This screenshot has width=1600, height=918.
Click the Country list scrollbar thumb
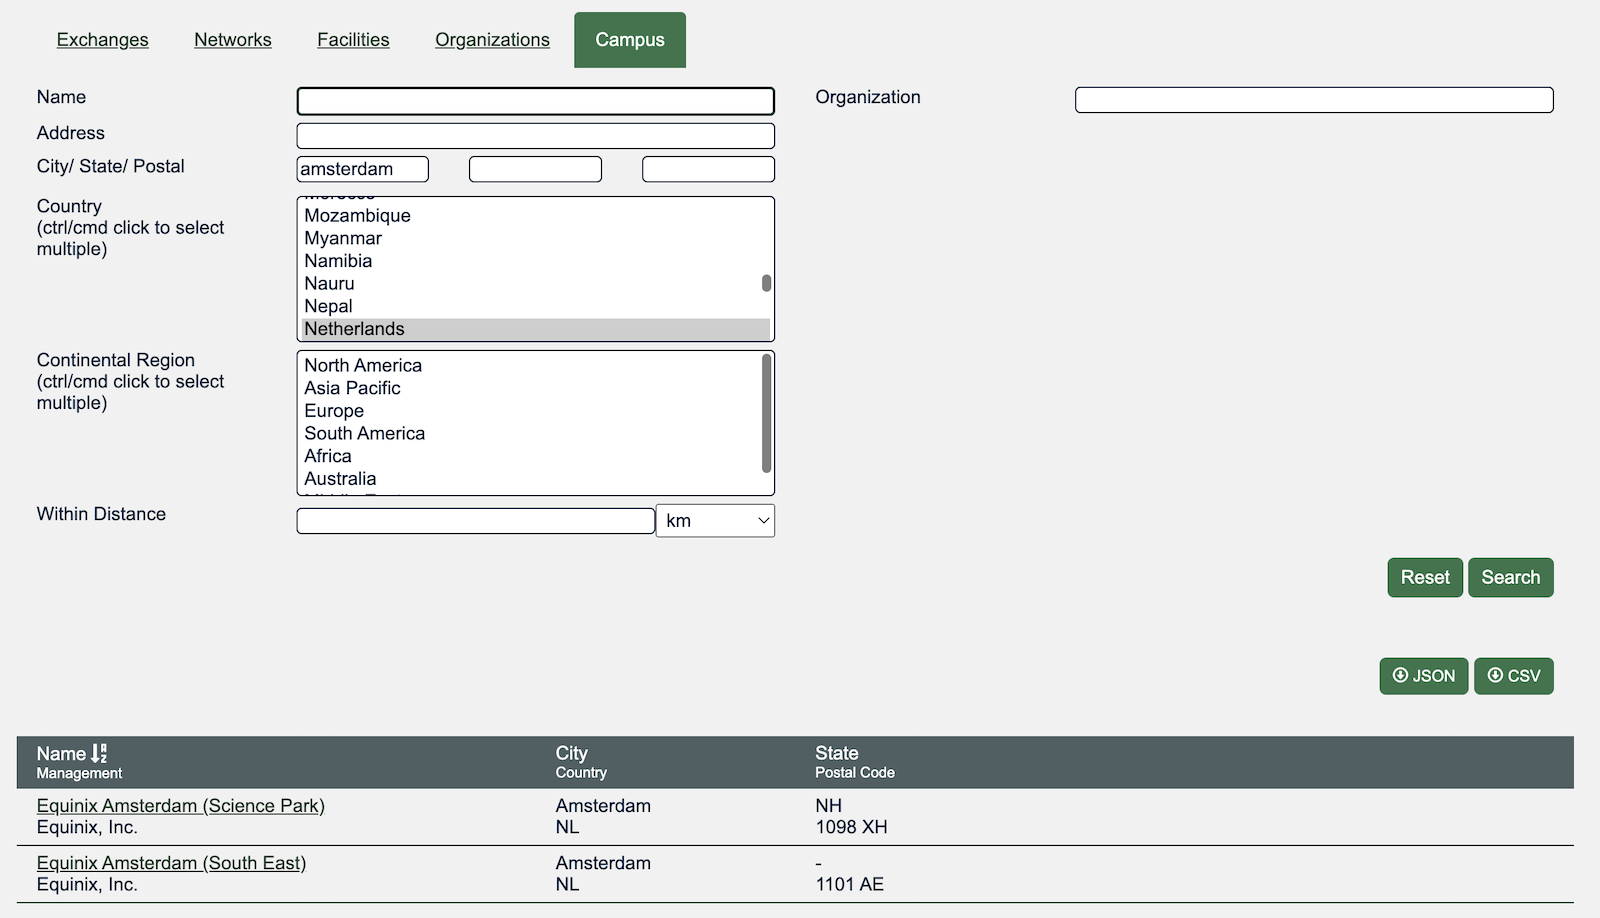pyautogui.click(x=767, y=283)
